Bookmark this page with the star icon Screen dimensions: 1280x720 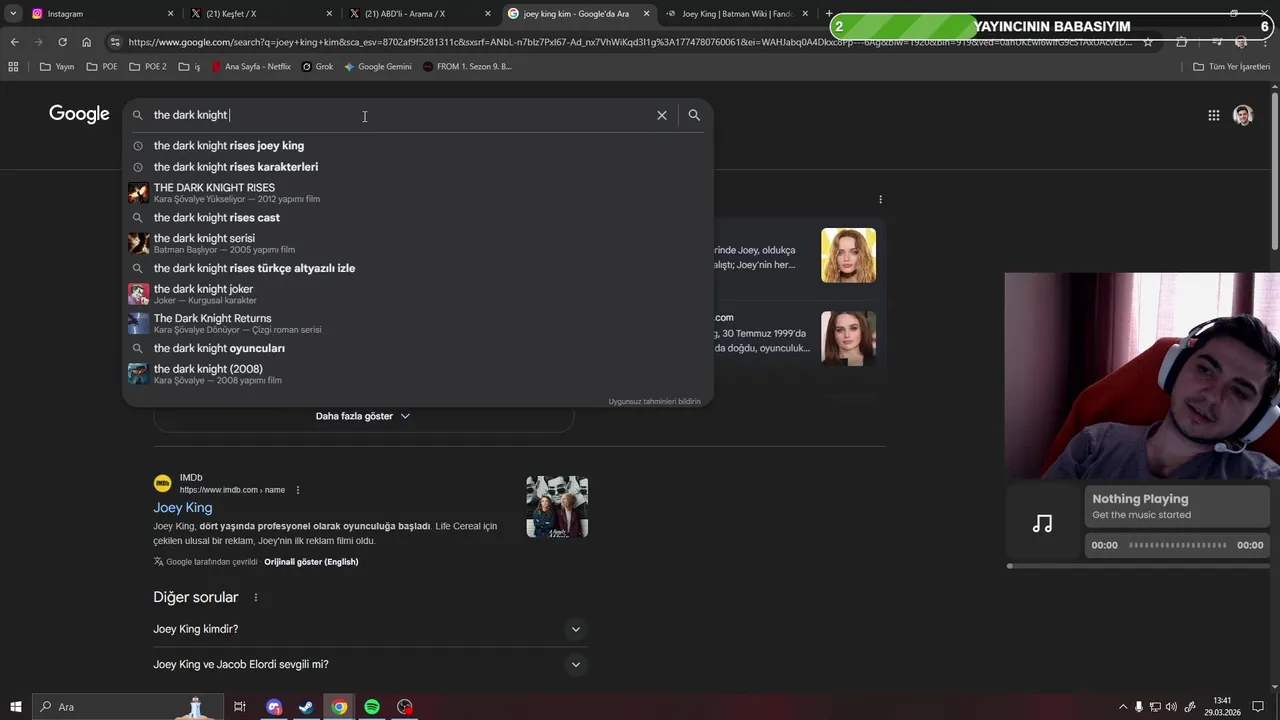(x=1148, y=42)
